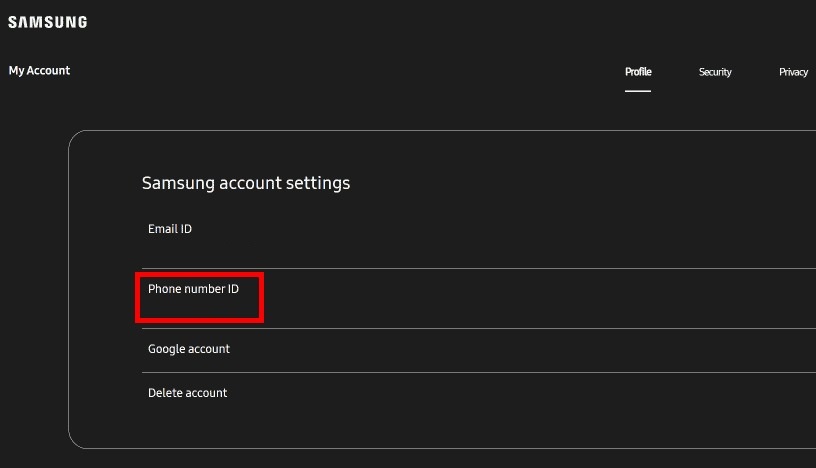Click the blank space right of Delete account

[x=520, y=393]
